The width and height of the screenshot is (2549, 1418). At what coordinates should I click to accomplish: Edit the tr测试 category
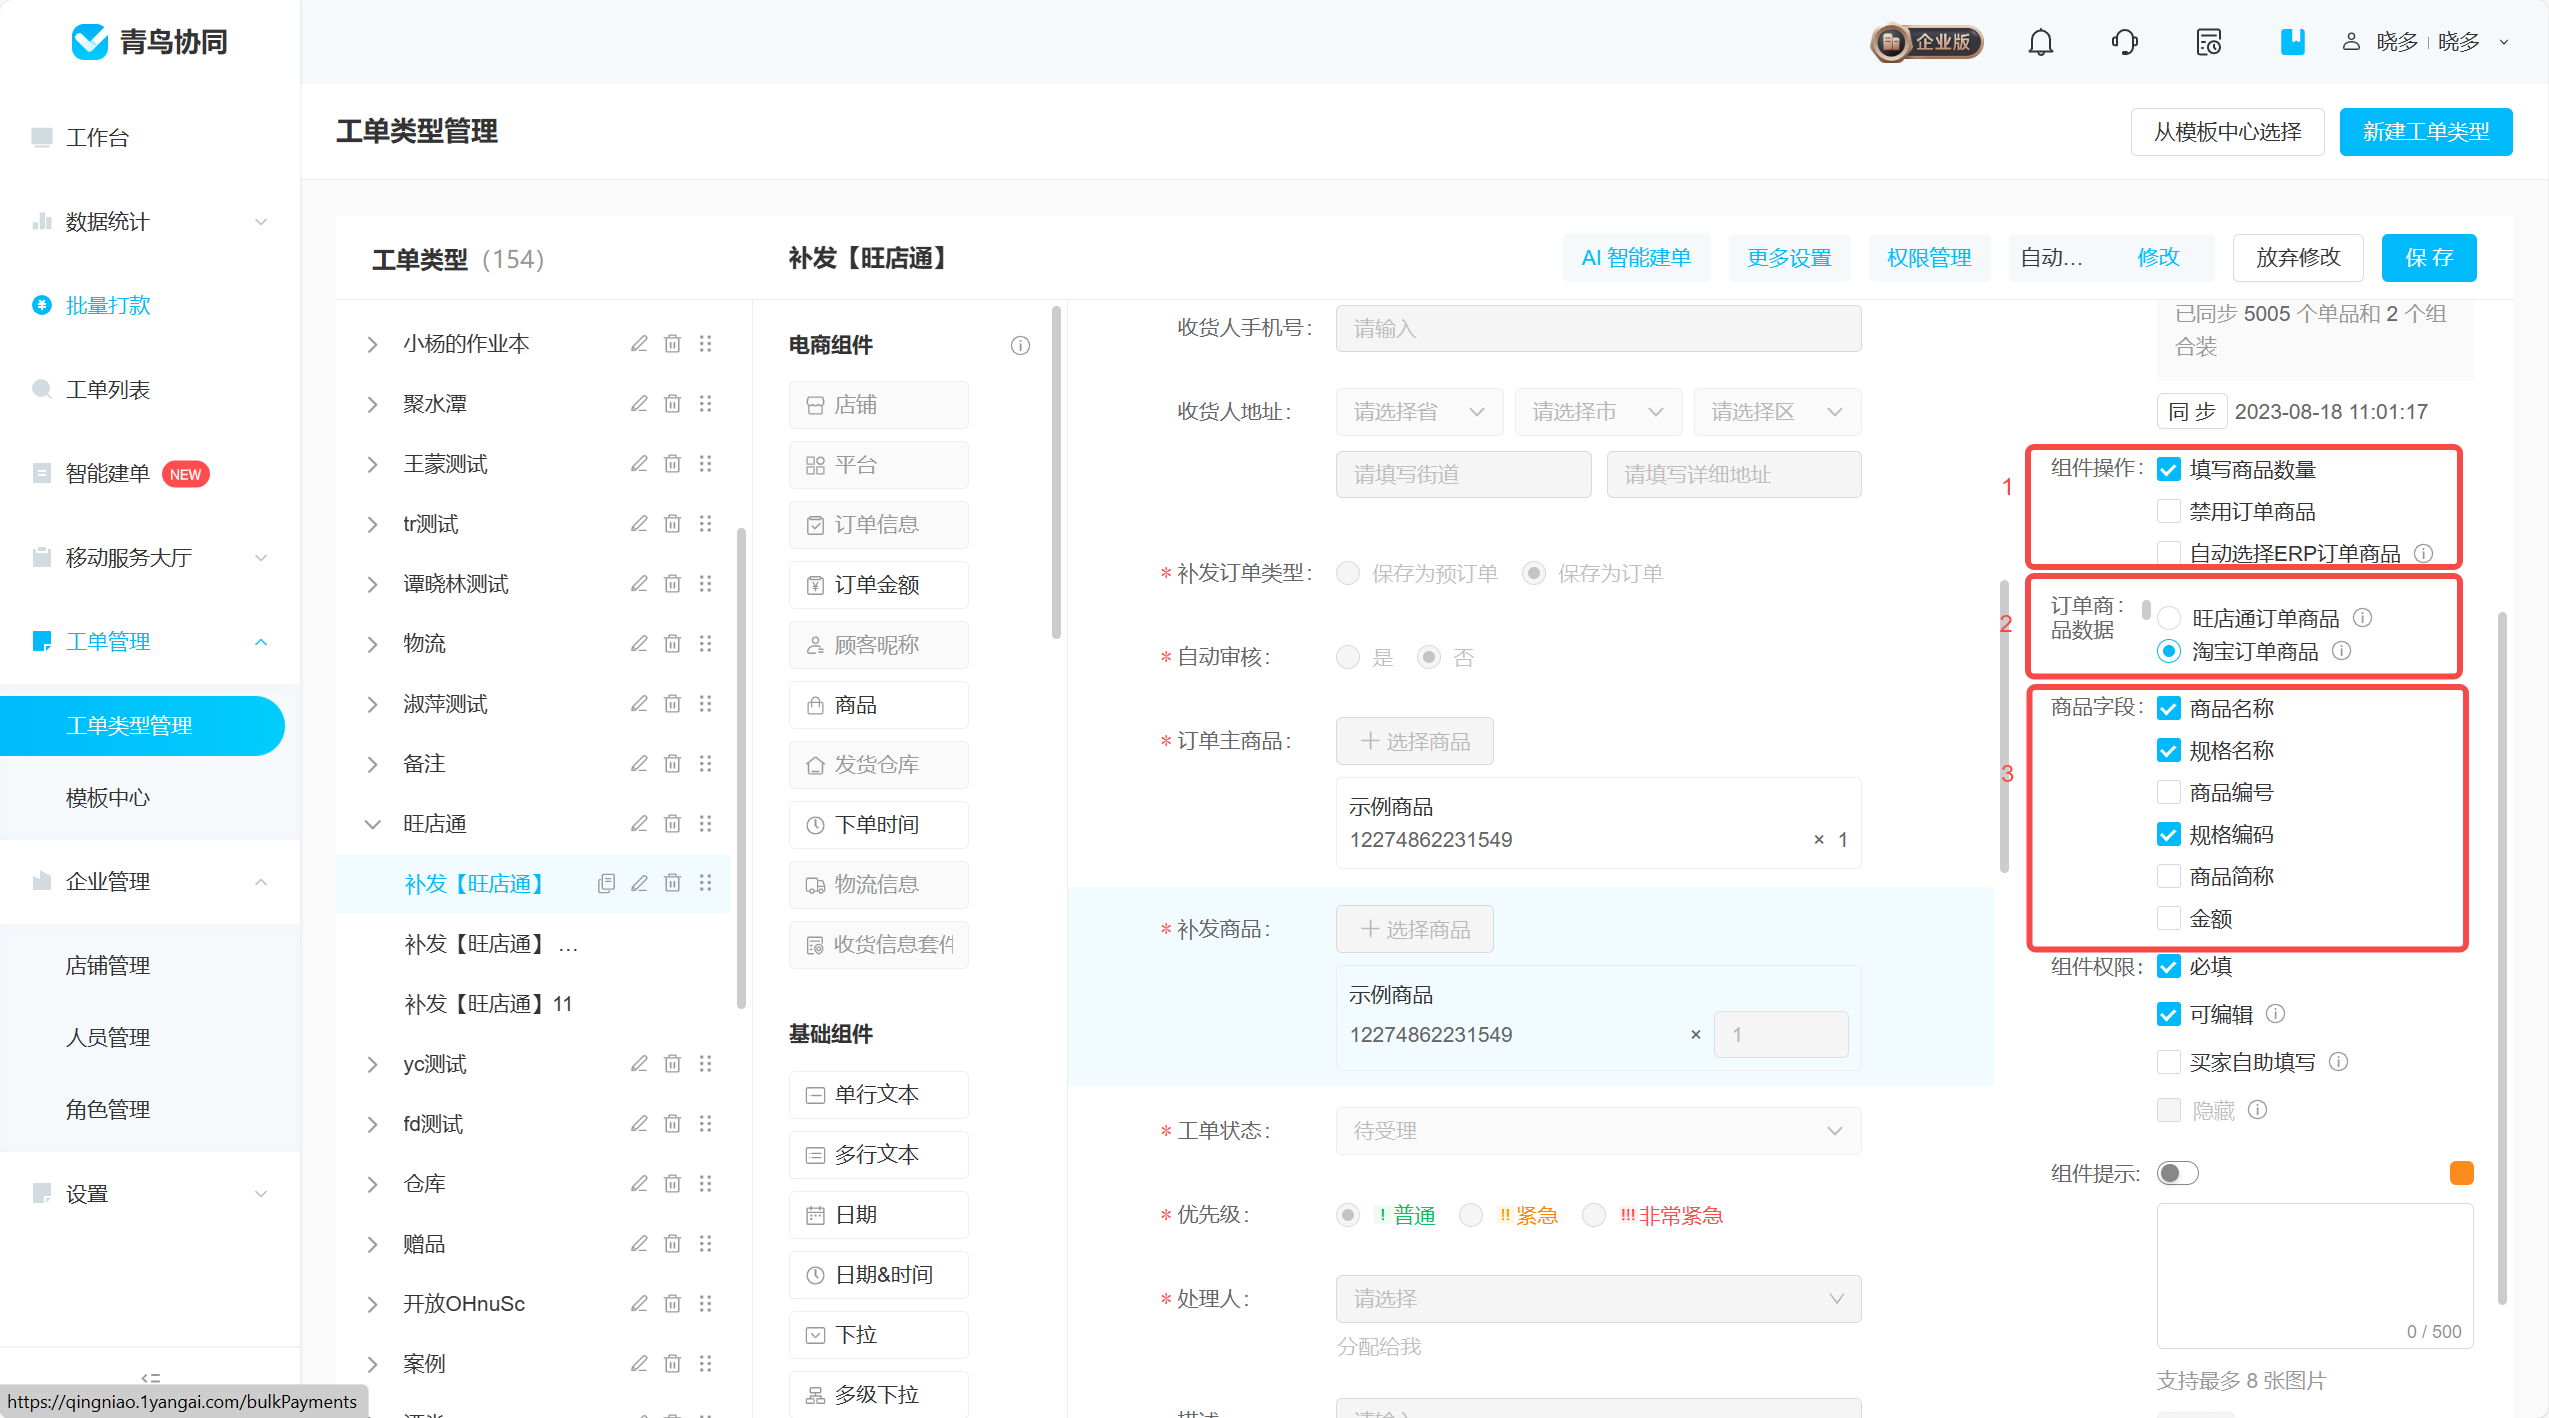pyautogui.click(x=639, y=524)
